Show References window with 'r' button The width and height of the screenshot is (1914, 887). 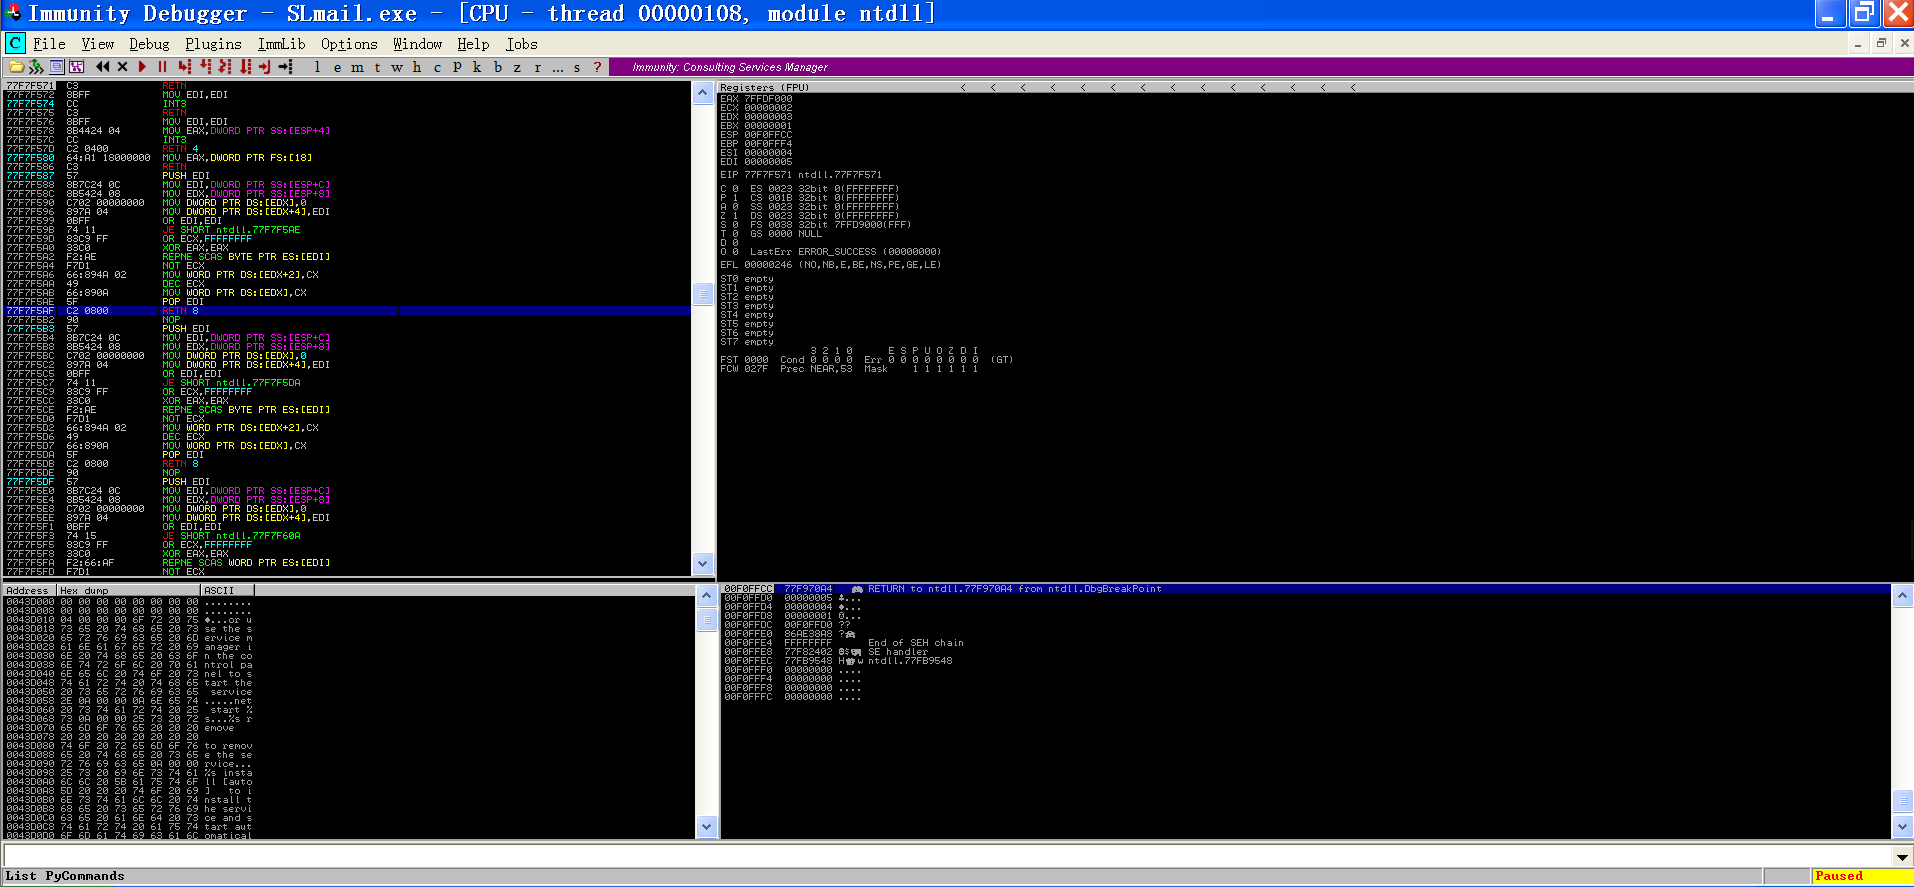pyautogui.click(x=537, y=67)
